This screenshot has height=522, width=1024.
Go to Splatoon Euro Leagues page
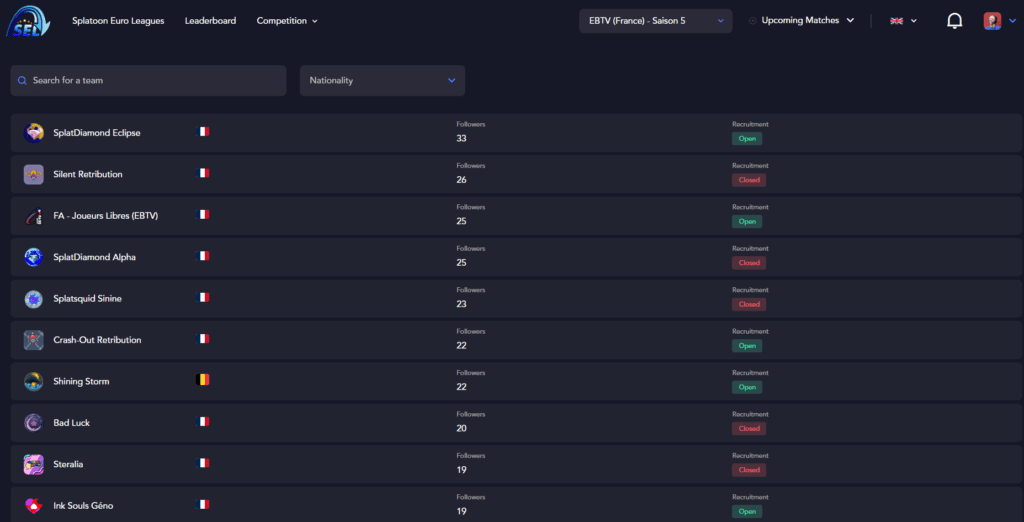point(118,21)
